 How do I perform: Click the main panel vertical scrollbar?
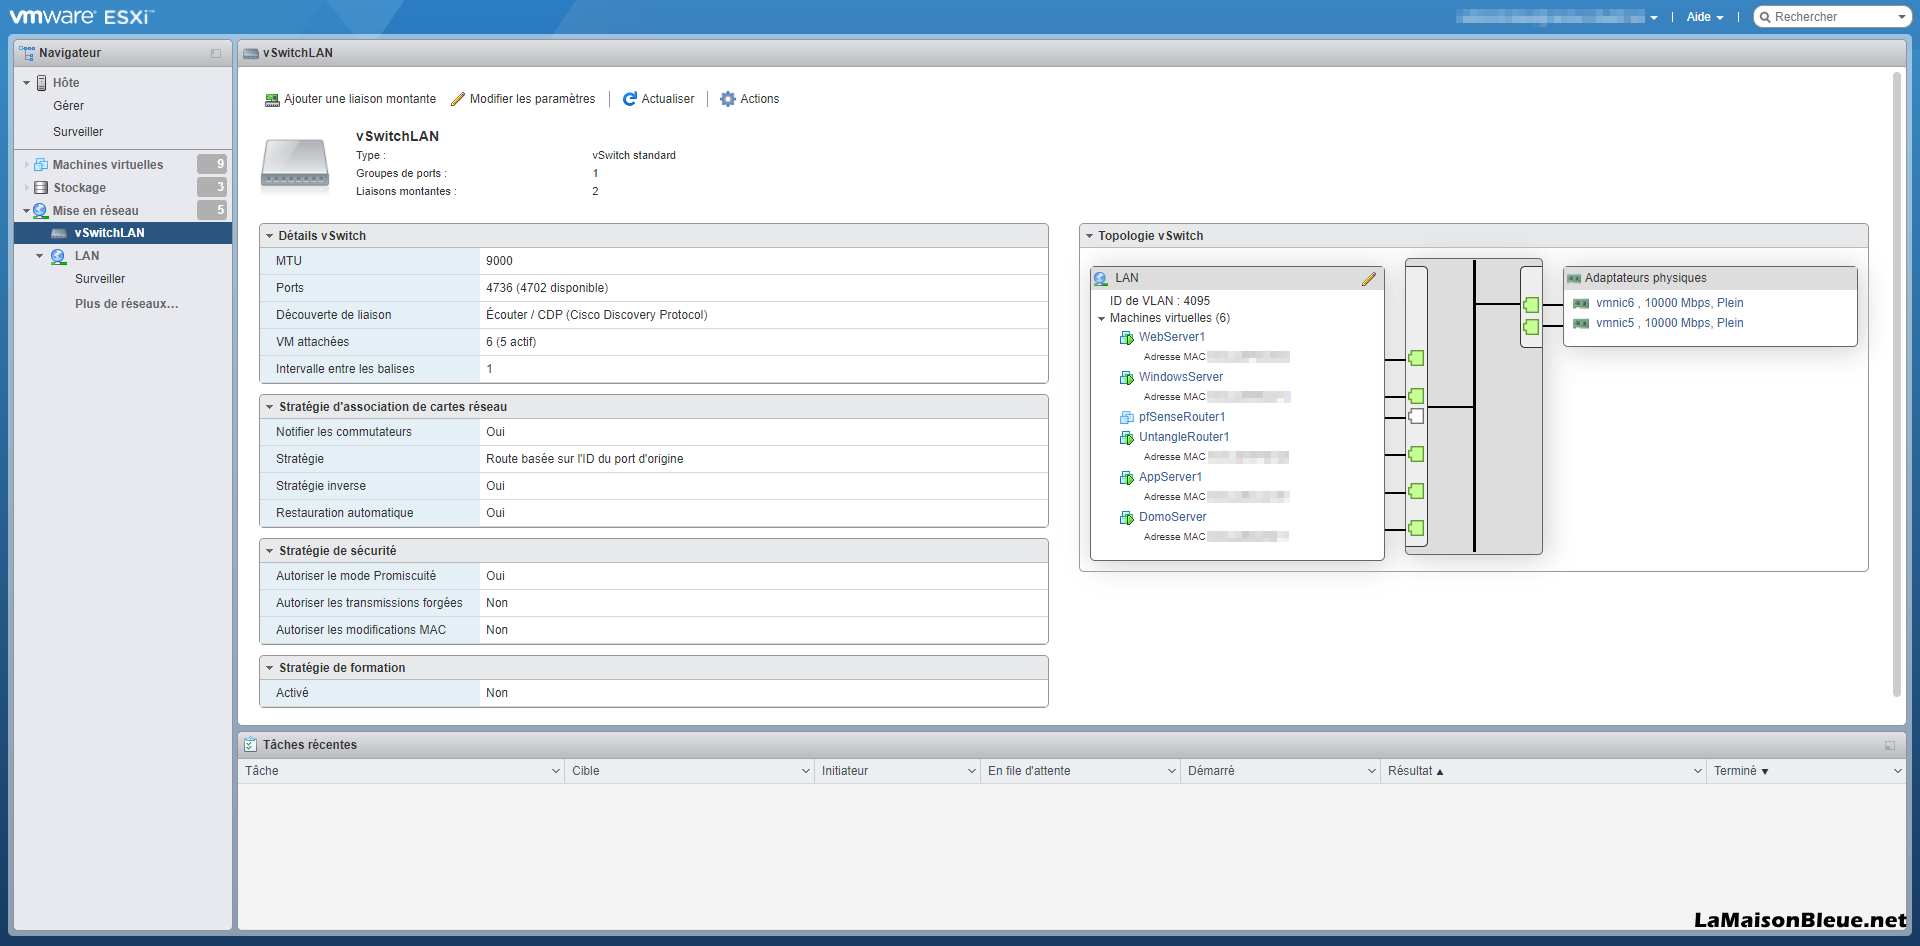click(1896, 384)
